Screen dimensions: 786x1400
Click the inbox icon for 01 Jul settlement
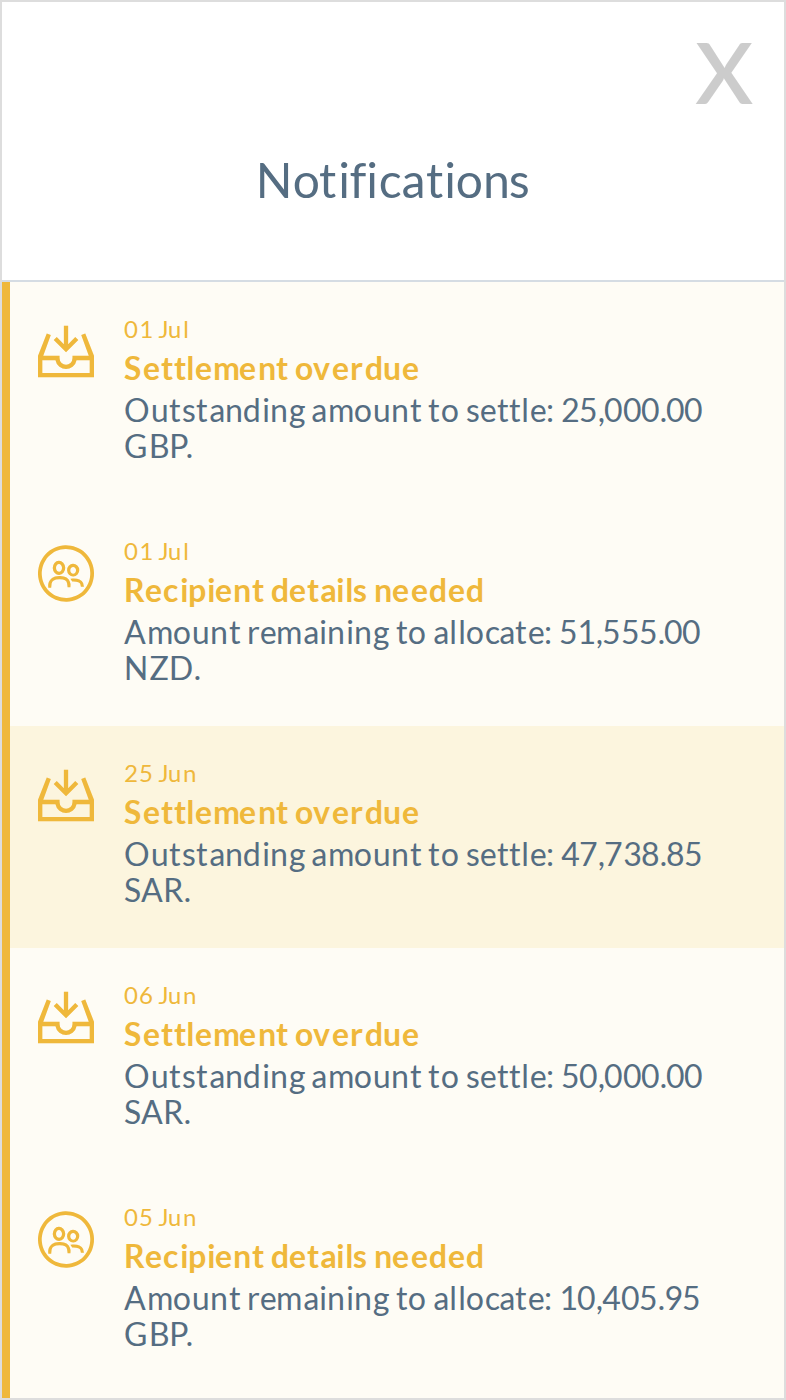tap(66, 352)
